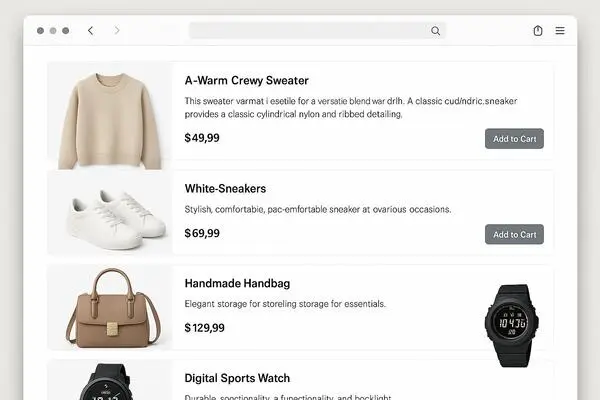Click the third window dot
The image size is (600, 400).
pyautogui.click(x=65, y=31)
